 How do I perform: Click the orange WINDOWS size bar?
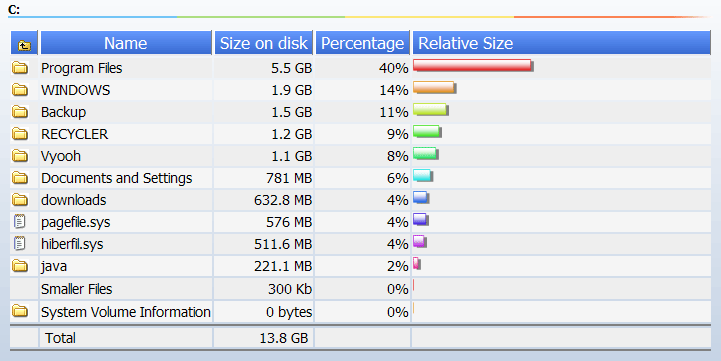[435, 88]
